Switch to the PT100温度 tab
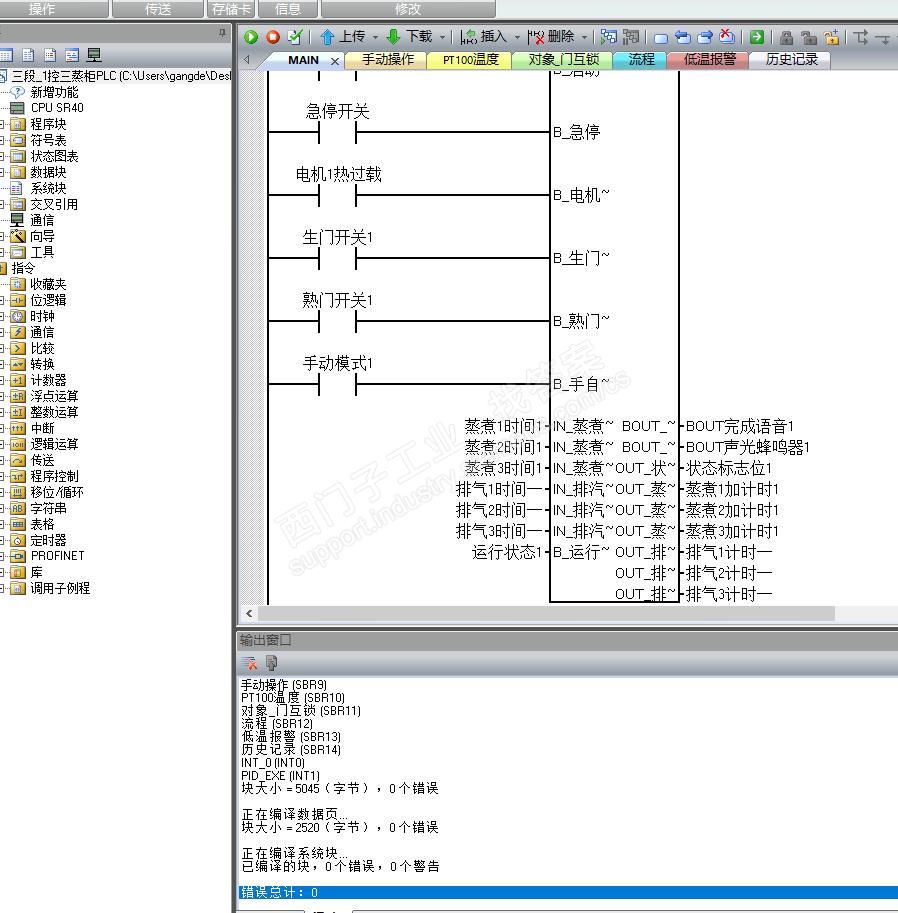The width and height of the screenshot is (898, 913). point(471,60)
